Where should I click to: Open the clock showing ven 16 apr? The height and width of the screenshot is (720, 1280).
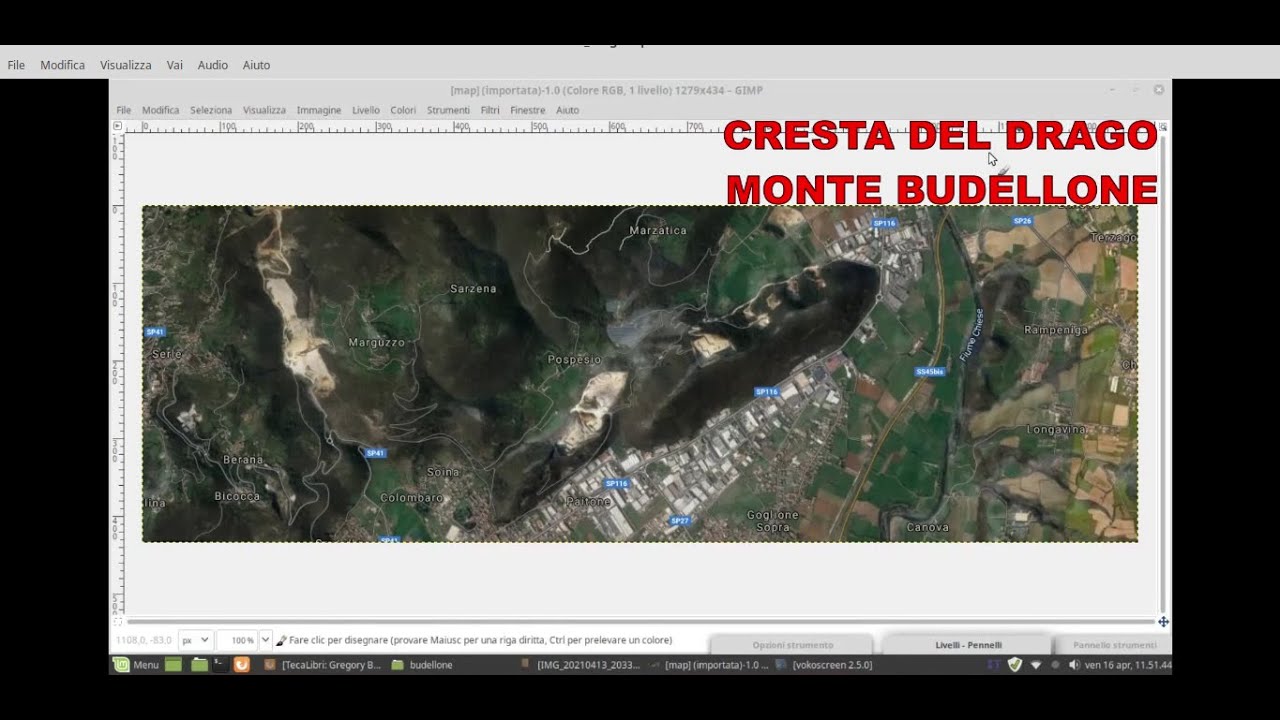click(1128, 664)
